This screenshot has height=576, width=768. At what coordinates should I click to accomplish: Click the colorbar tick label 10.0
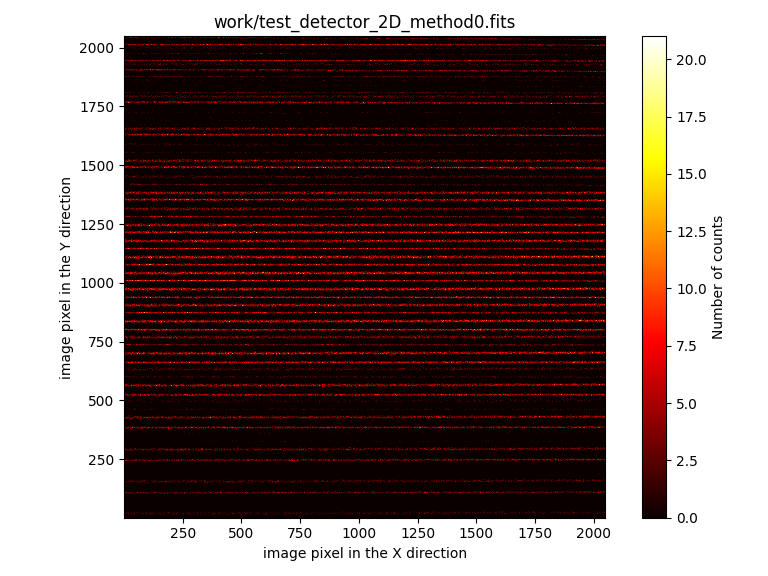[x=690, y=289]
